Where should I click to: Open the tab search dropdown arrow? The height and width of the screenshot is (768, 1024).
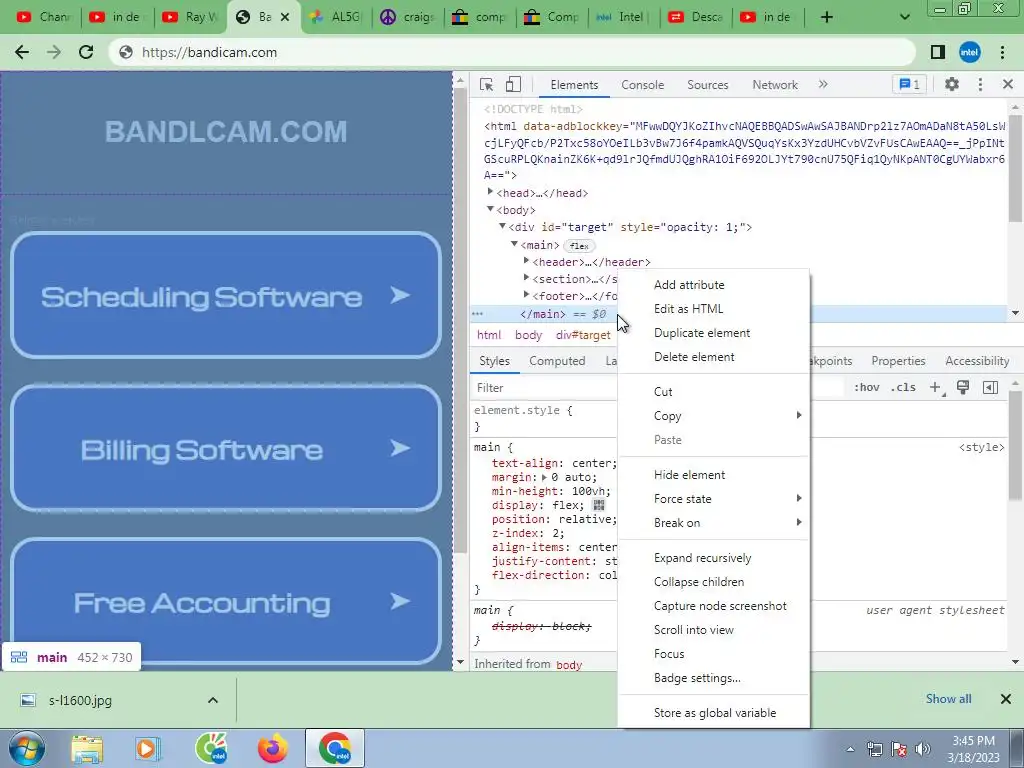pos(904,17)
